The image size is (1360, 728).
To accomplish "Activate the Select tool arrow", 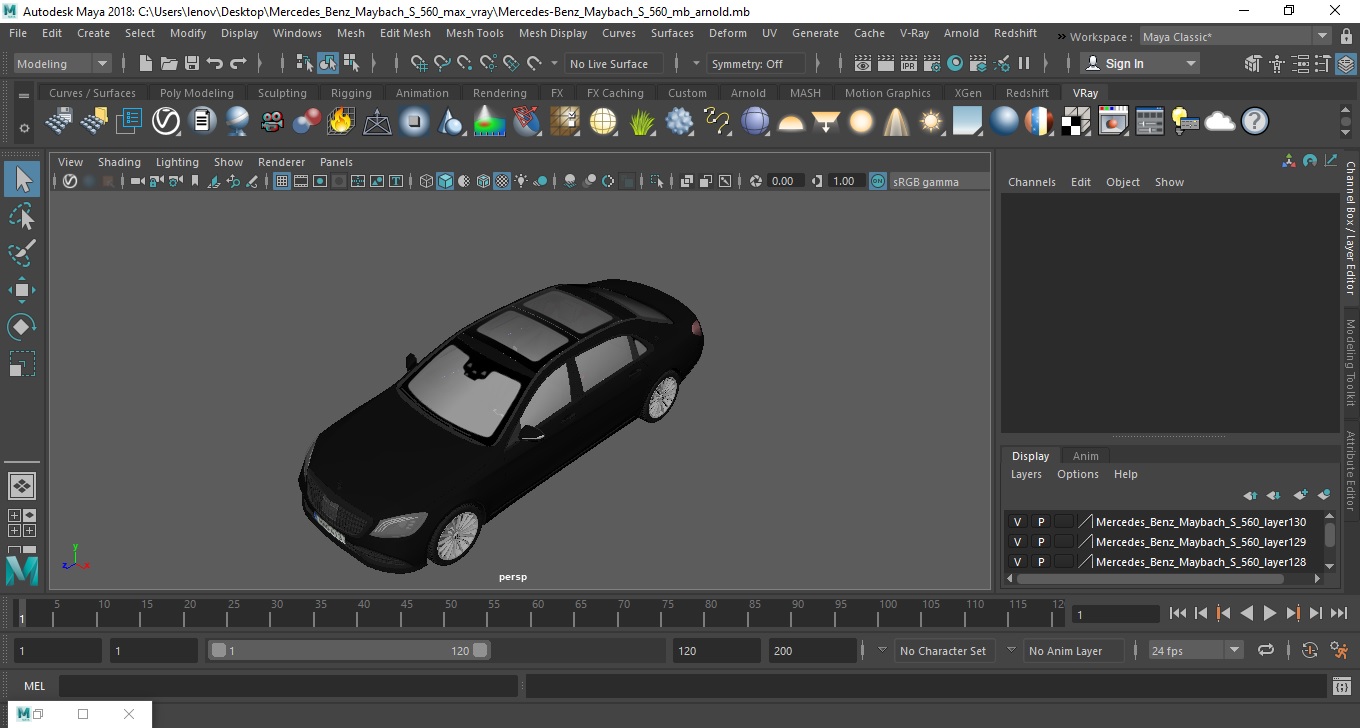I will coord(22,180).
